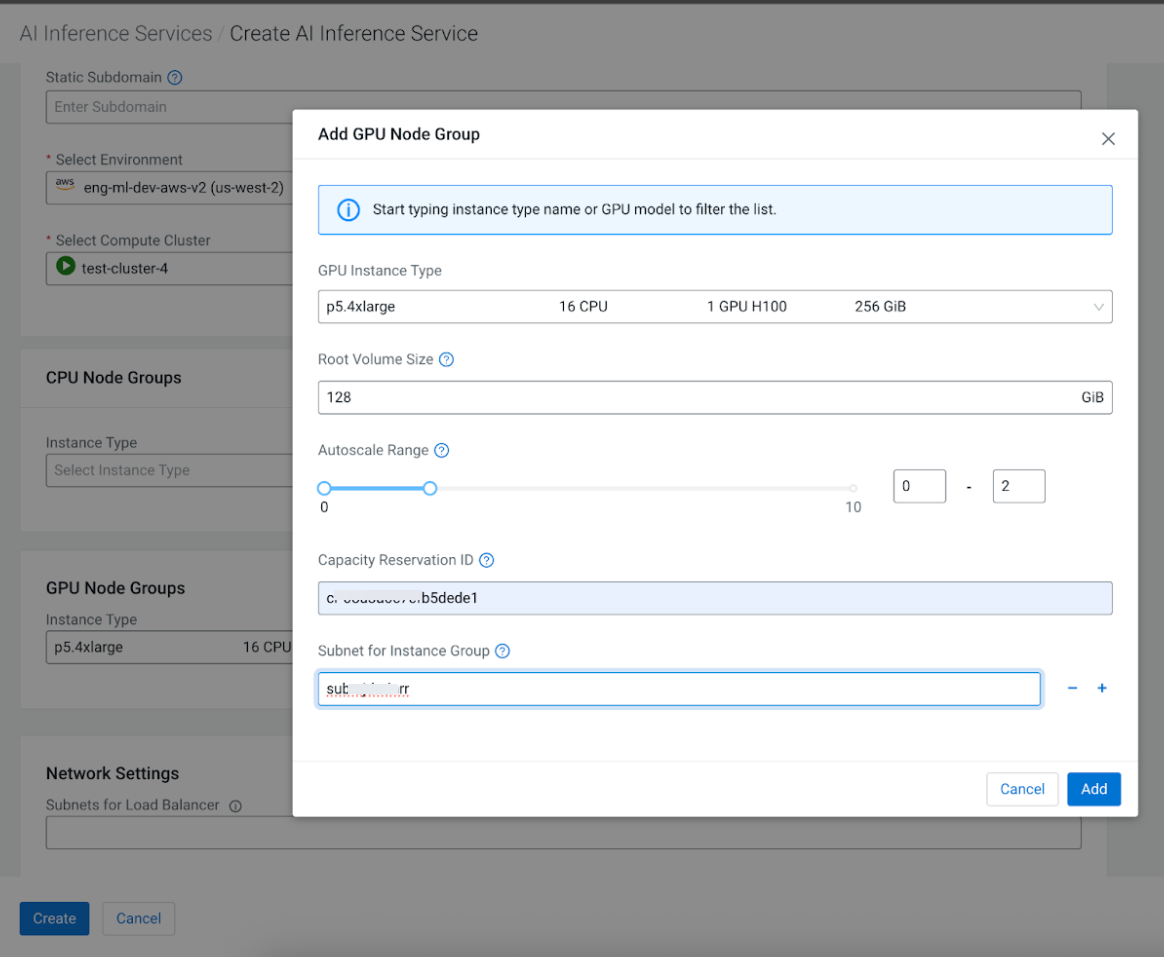Open CPU Node Groups Instance Type dropdown

pyautogui.click(x=168, y=470)
